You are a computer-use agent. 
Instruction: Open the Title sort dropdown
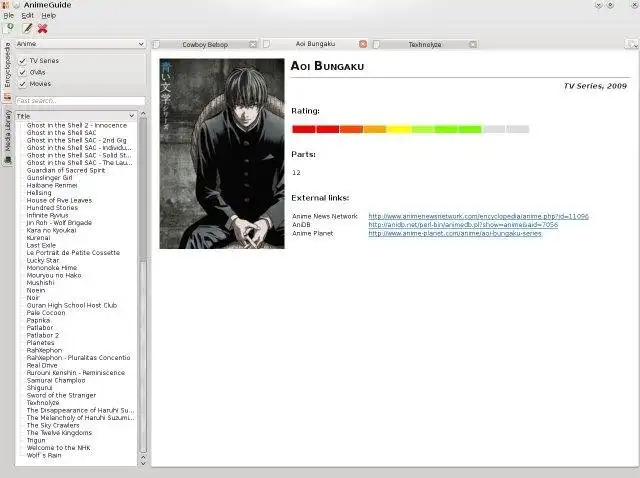coord(76,116)
